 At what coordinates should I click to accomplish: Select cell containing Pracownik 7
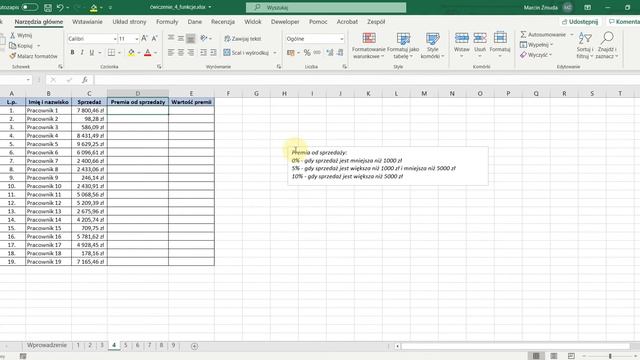click(x=49, y=161)
